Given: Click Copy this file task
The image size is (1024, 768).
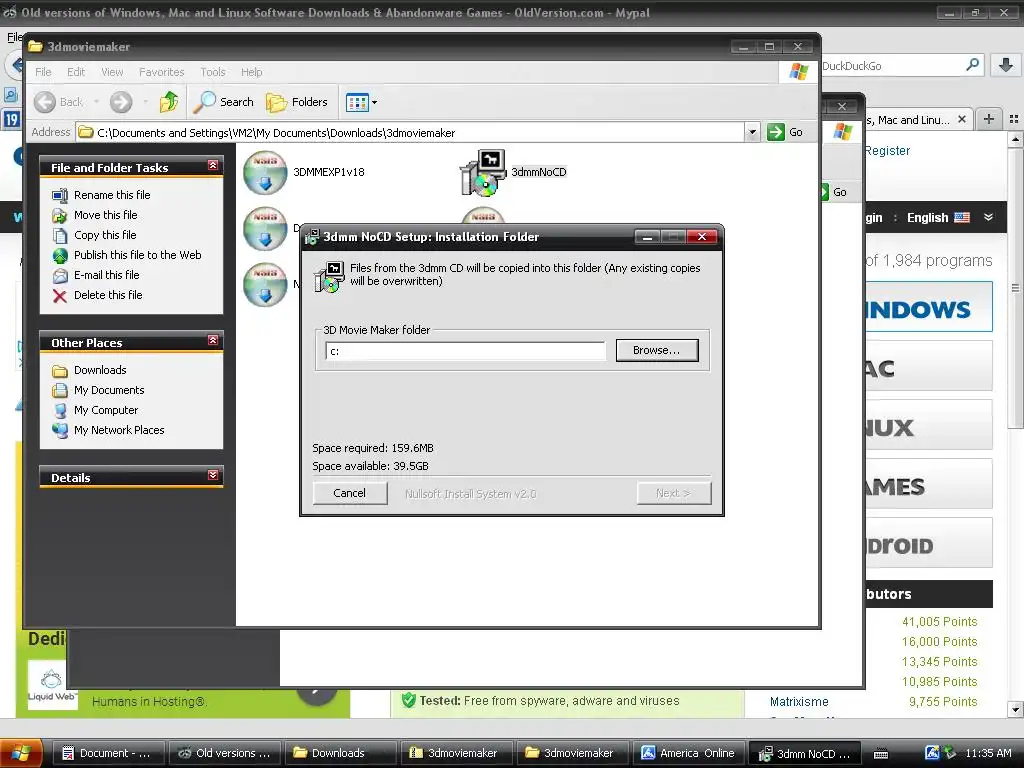Looking at the screenshot, I should [104, 235].
